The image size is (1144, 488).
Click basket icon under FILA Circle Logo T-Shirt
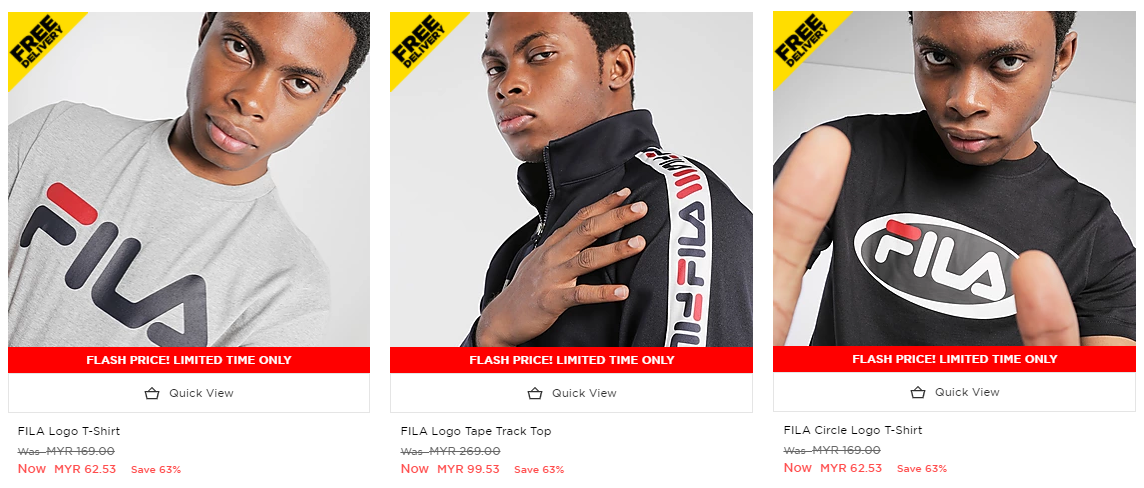click(x=918, y=392)
